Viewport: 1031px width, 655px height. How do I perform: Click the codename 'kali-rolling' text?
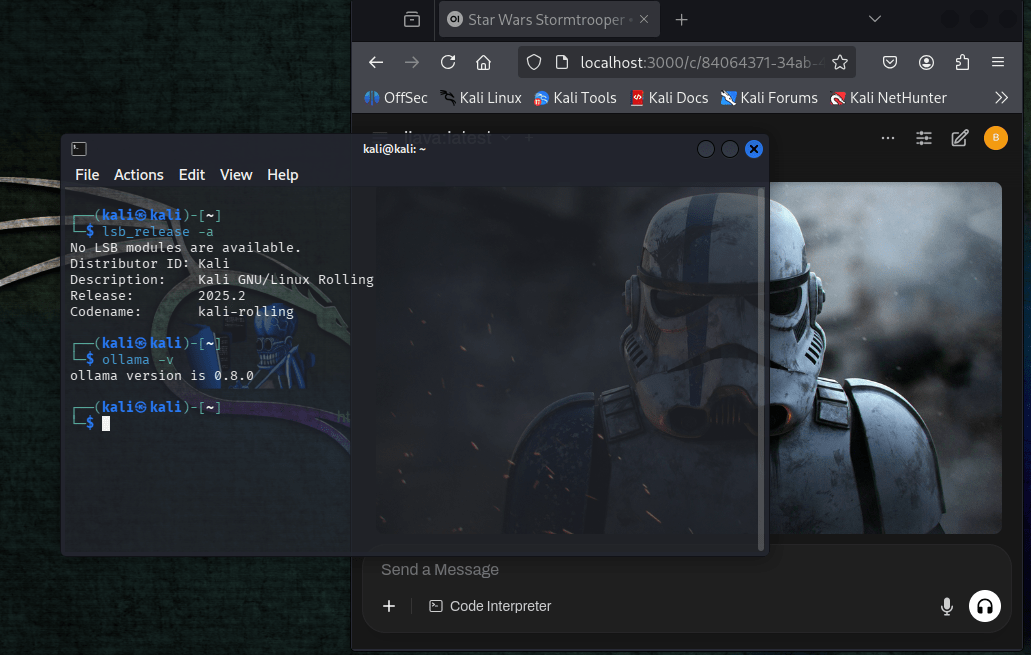246,312
